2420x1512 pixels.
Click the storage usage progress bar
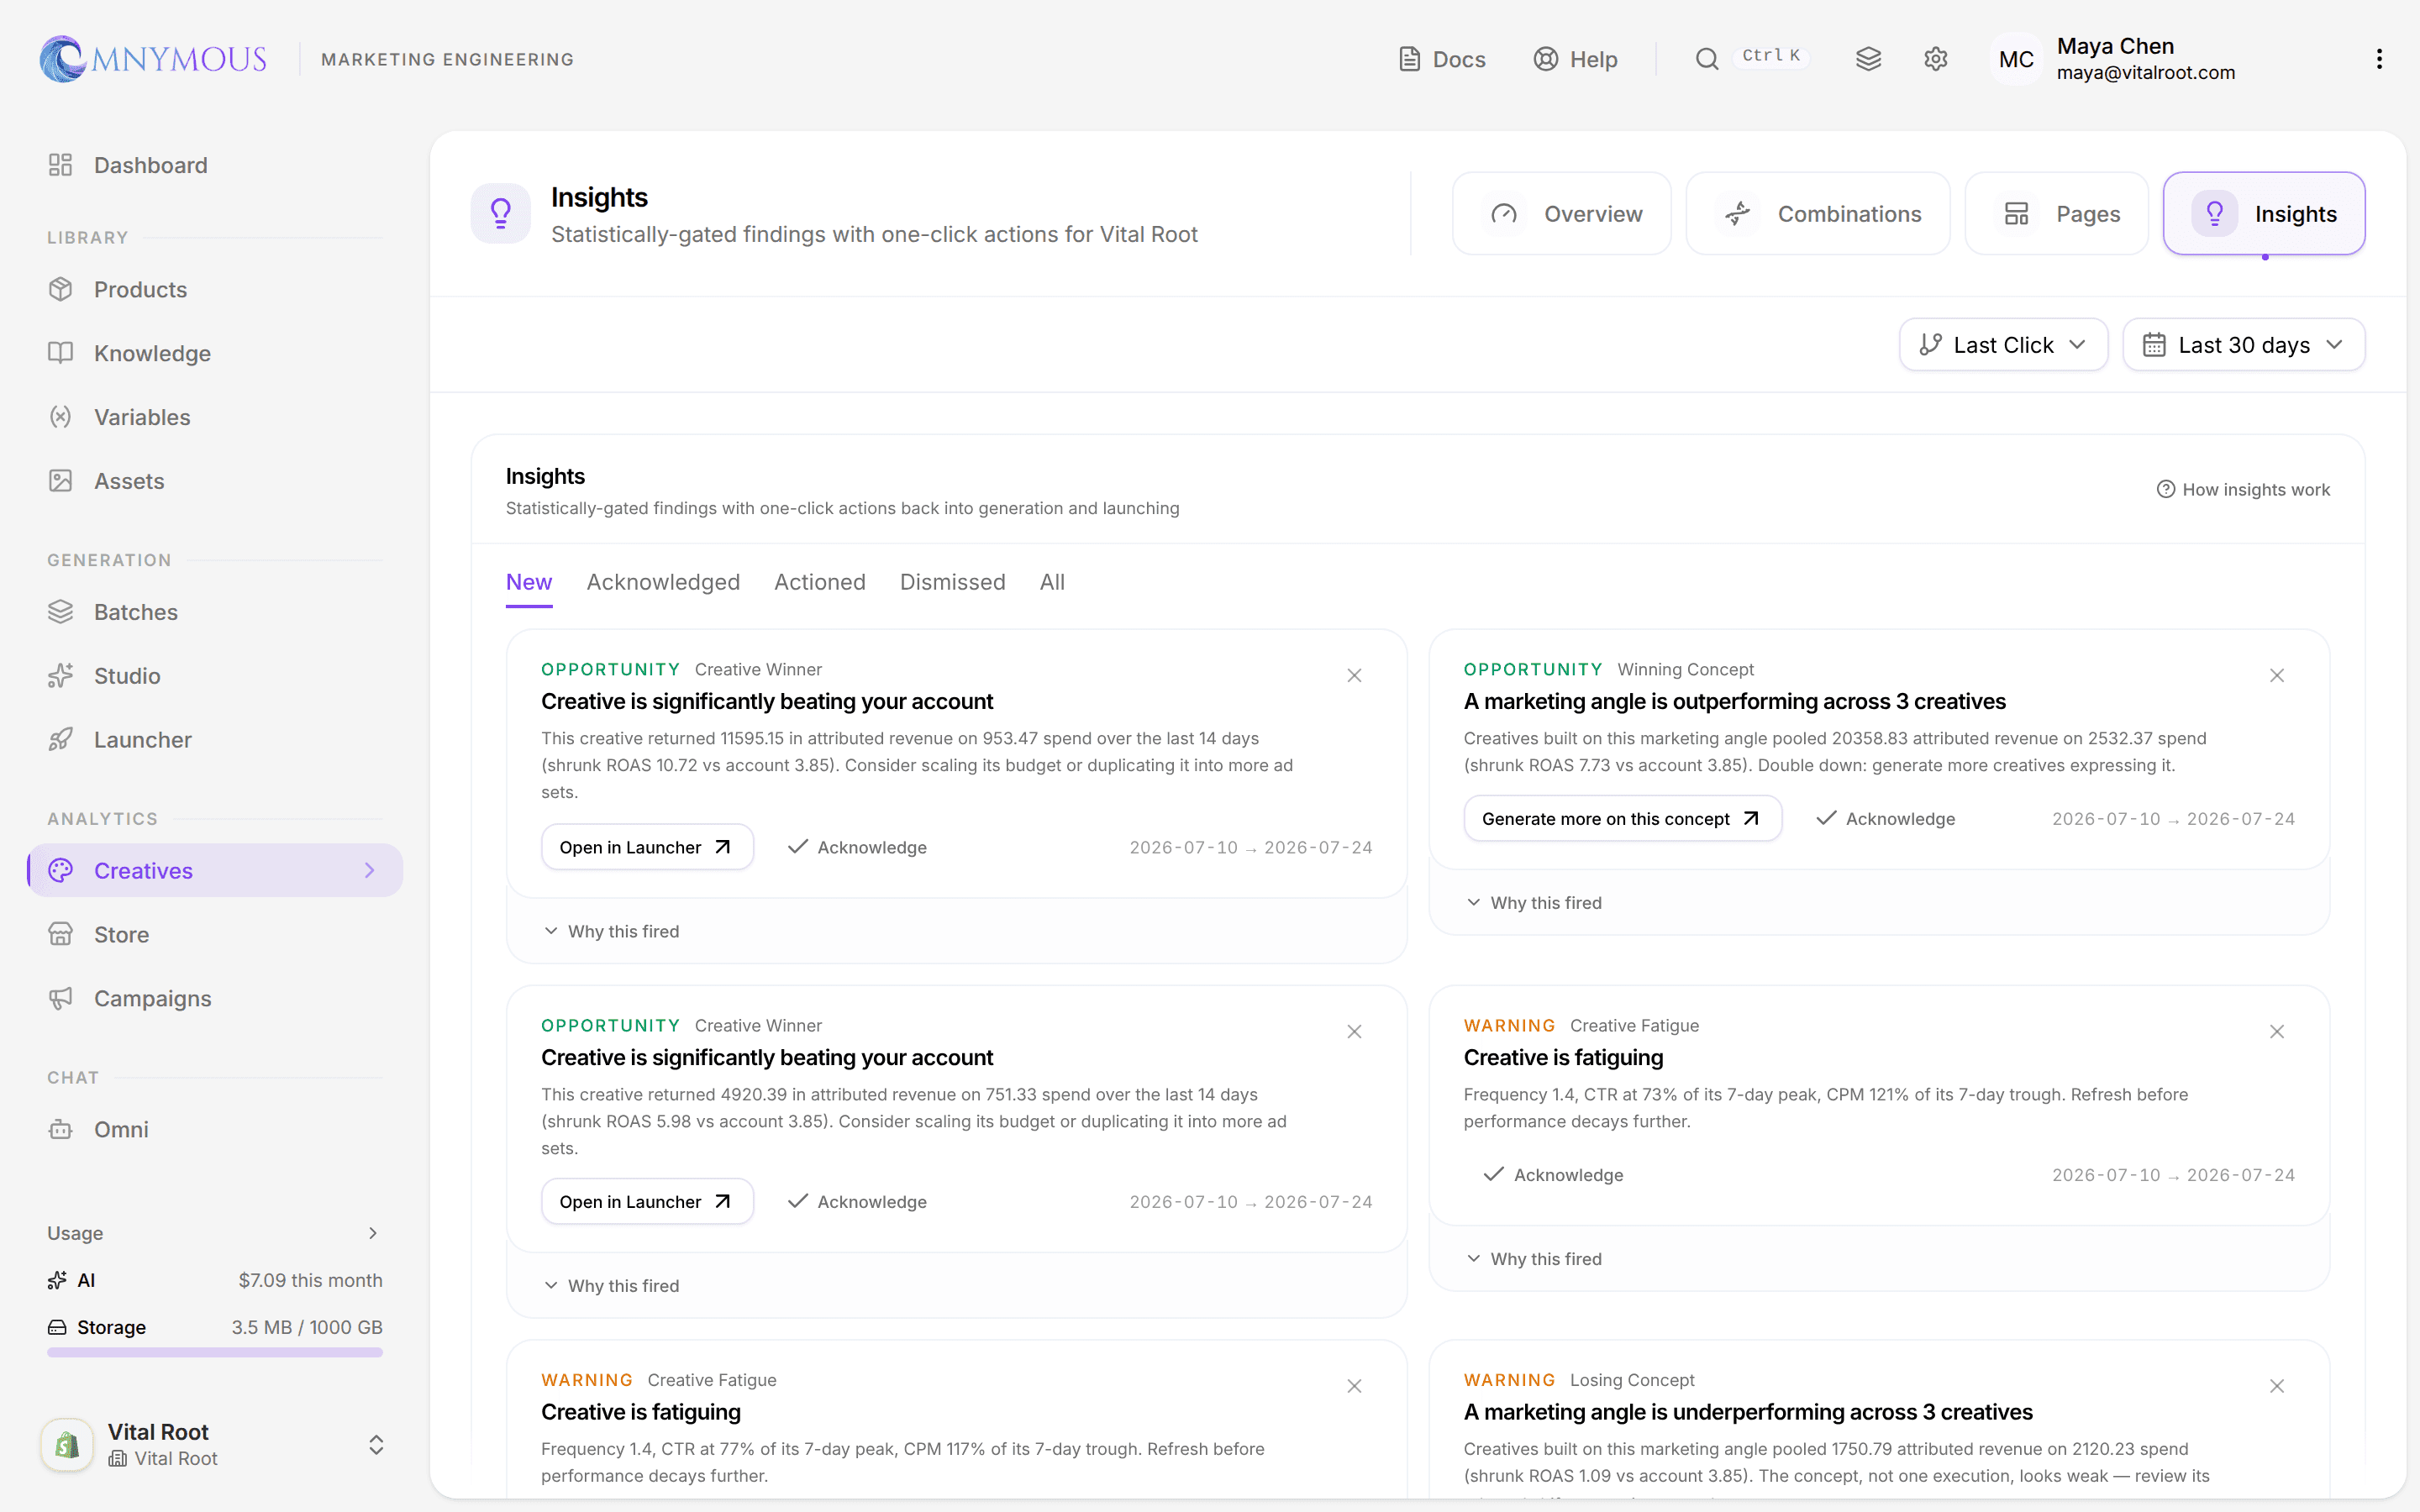pos(215,1352)
